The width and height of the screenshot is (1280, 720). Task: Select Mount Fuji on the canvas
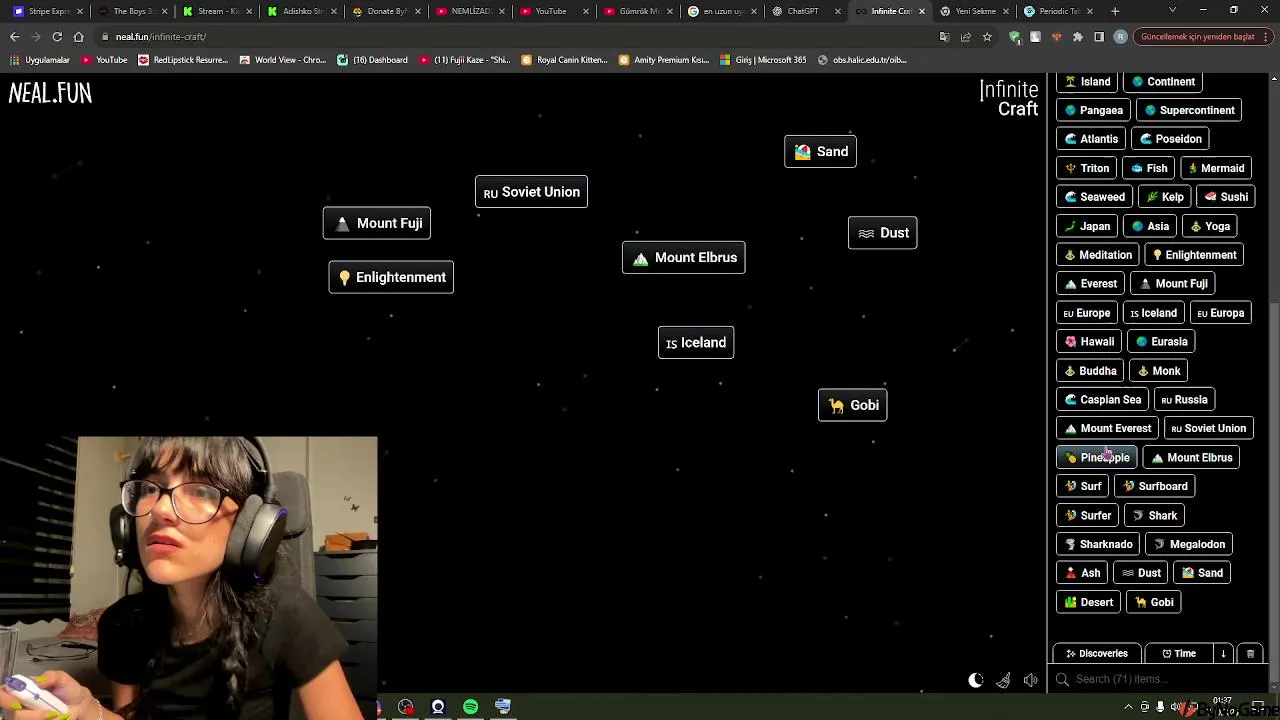[377, 223]
